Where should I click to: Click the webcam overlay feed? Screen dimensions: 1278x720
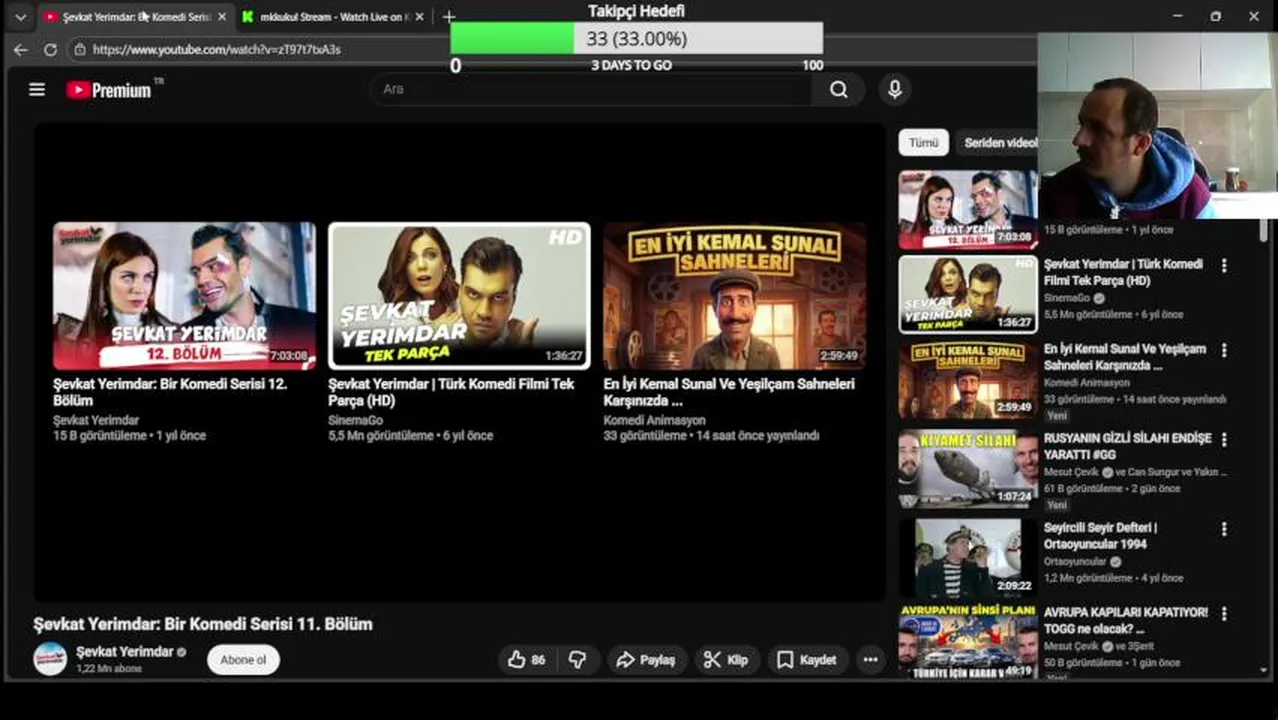1157,125
